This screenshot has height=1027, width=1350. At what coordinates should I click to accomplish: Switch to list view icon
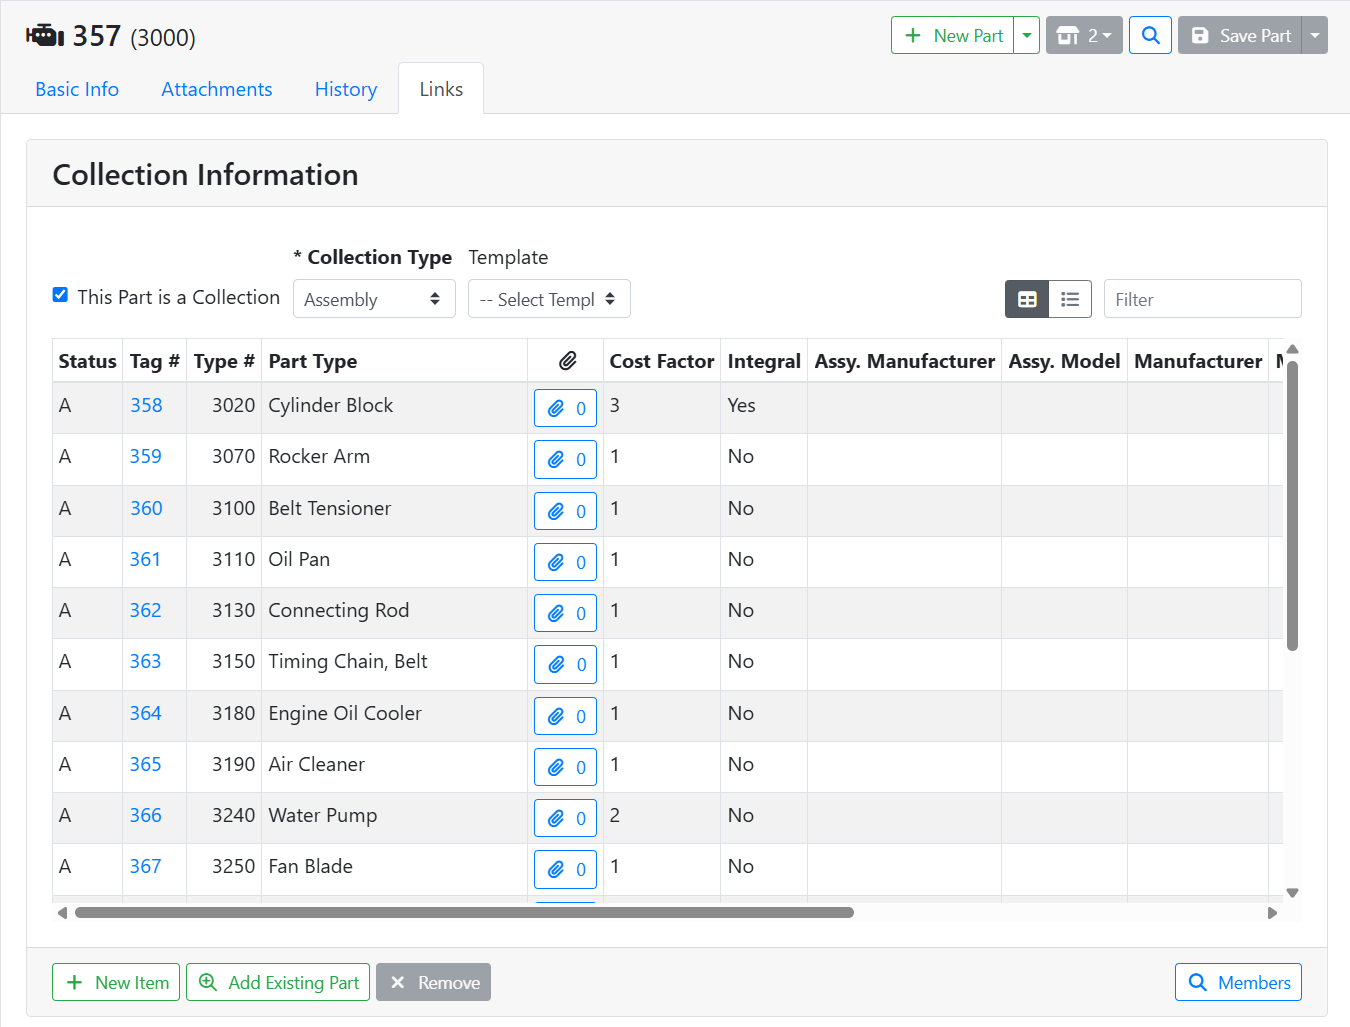[1070, 299]
